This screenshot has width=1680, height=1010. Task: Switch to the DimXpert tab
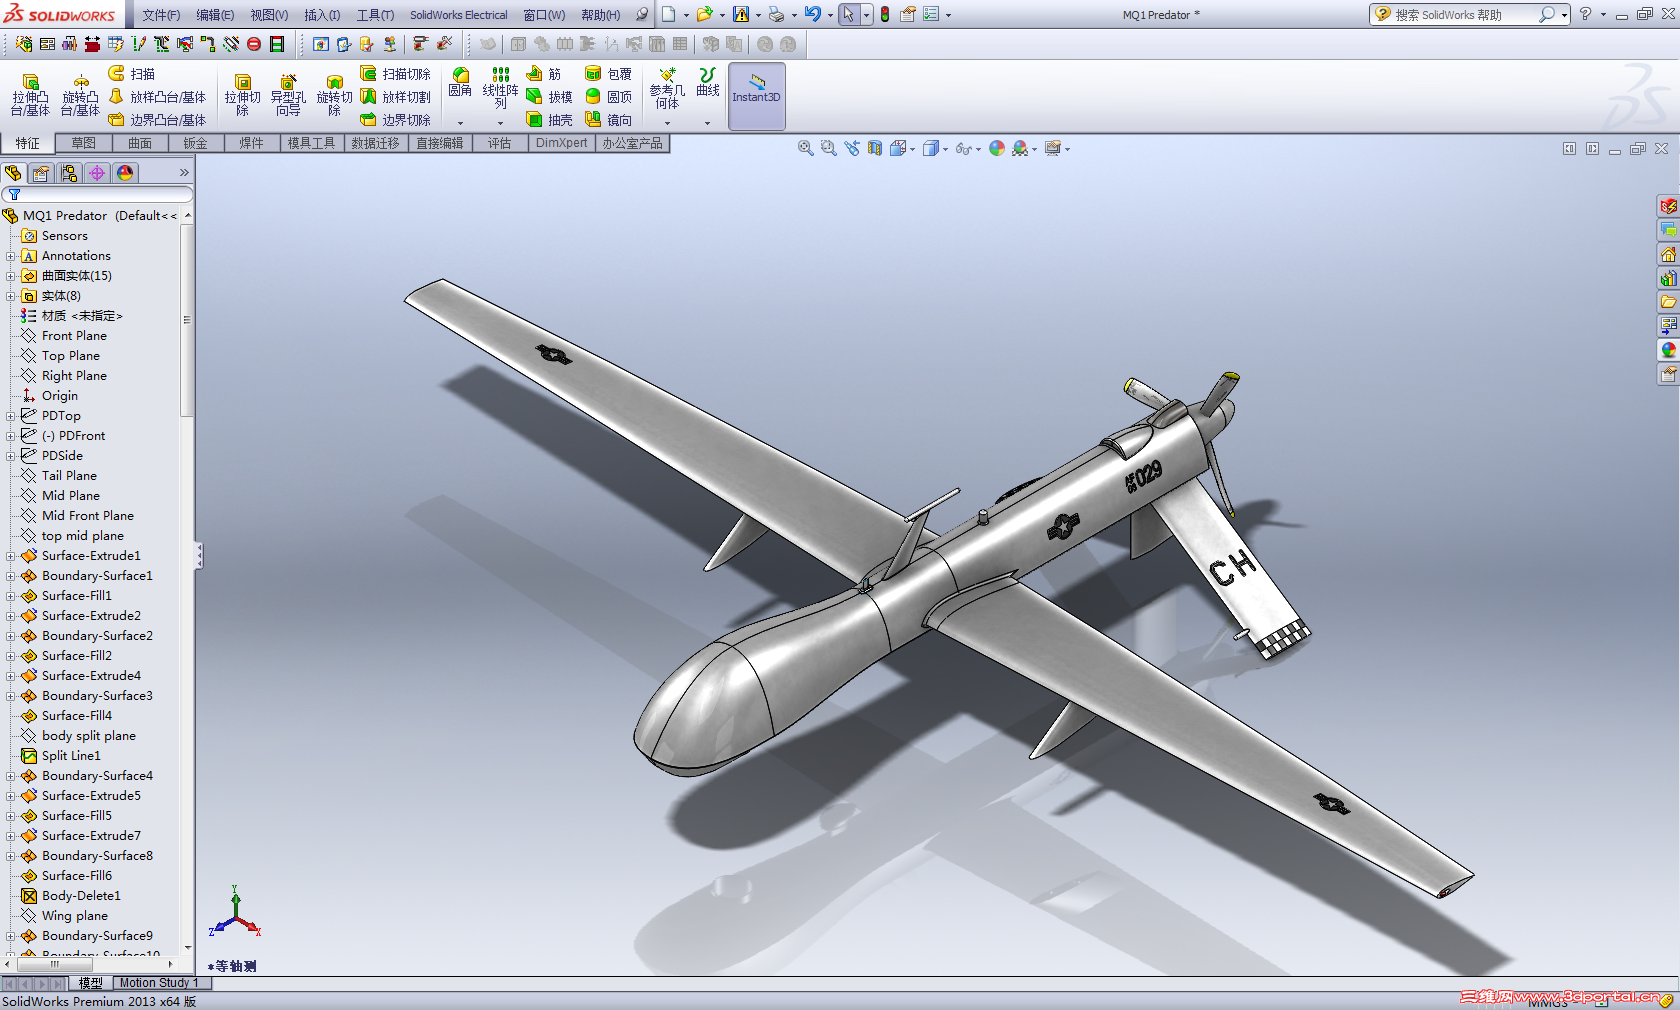pos(562,143)
